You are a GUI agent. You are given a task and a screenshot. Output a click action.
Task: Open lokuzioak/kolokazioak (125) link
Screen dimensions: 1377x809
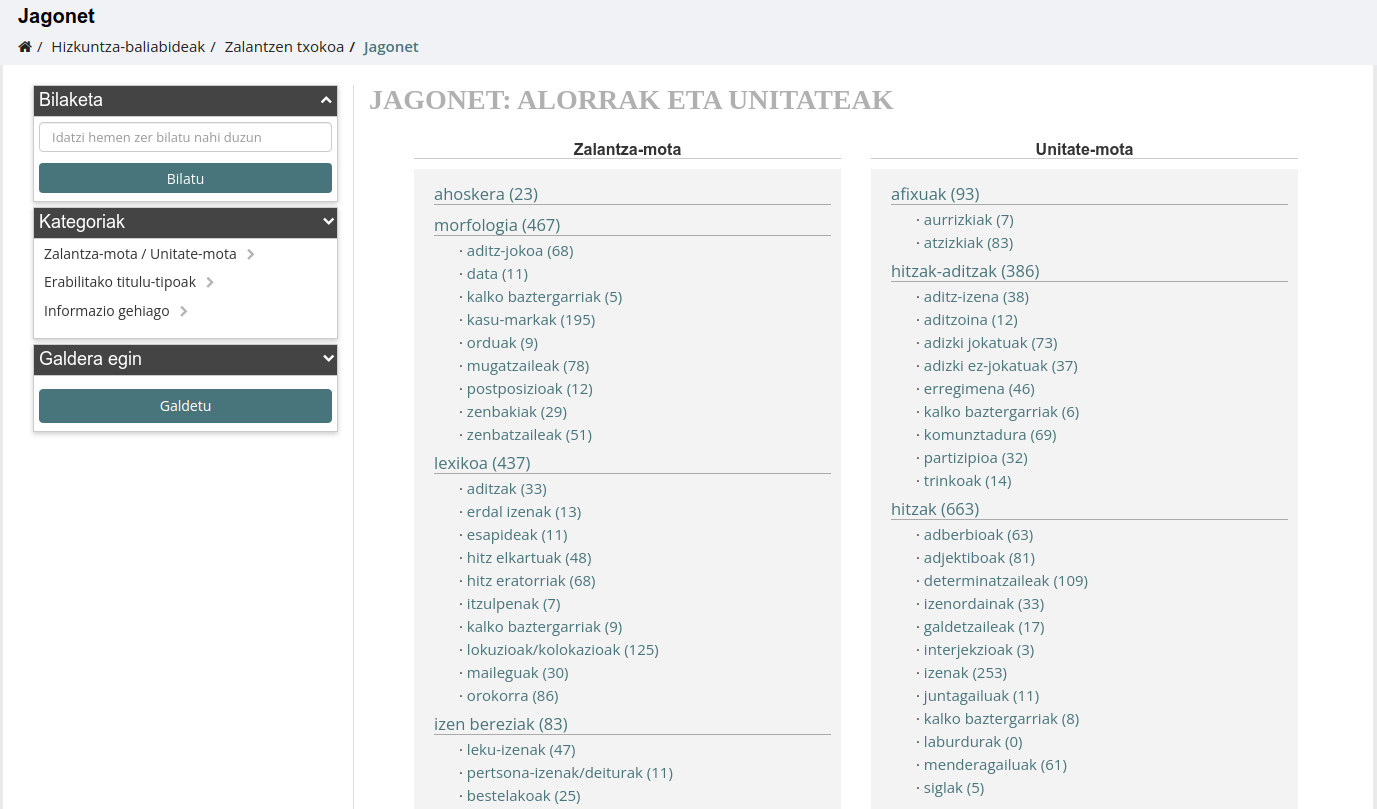click(x=563, y=650)
